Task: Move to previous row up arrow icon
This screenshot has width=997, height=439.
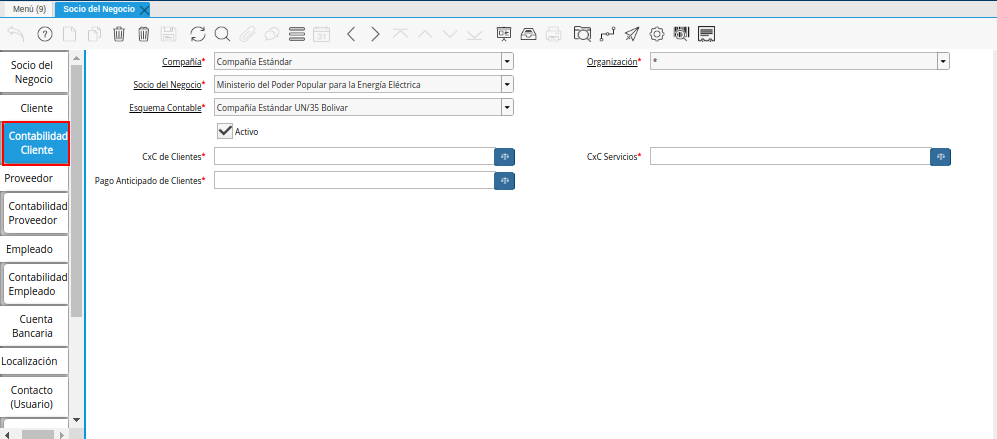Action: pyautogui.click(x=425, y=34)
